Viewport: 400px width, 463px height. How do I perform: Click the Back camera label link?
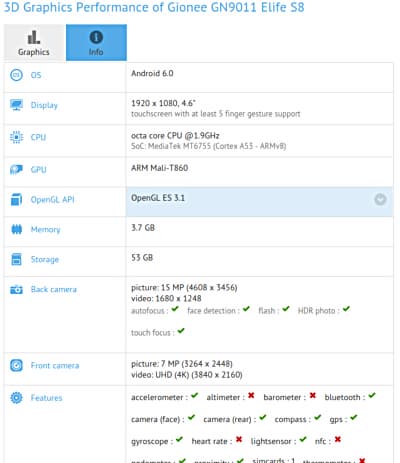click(x=54, y=289)
